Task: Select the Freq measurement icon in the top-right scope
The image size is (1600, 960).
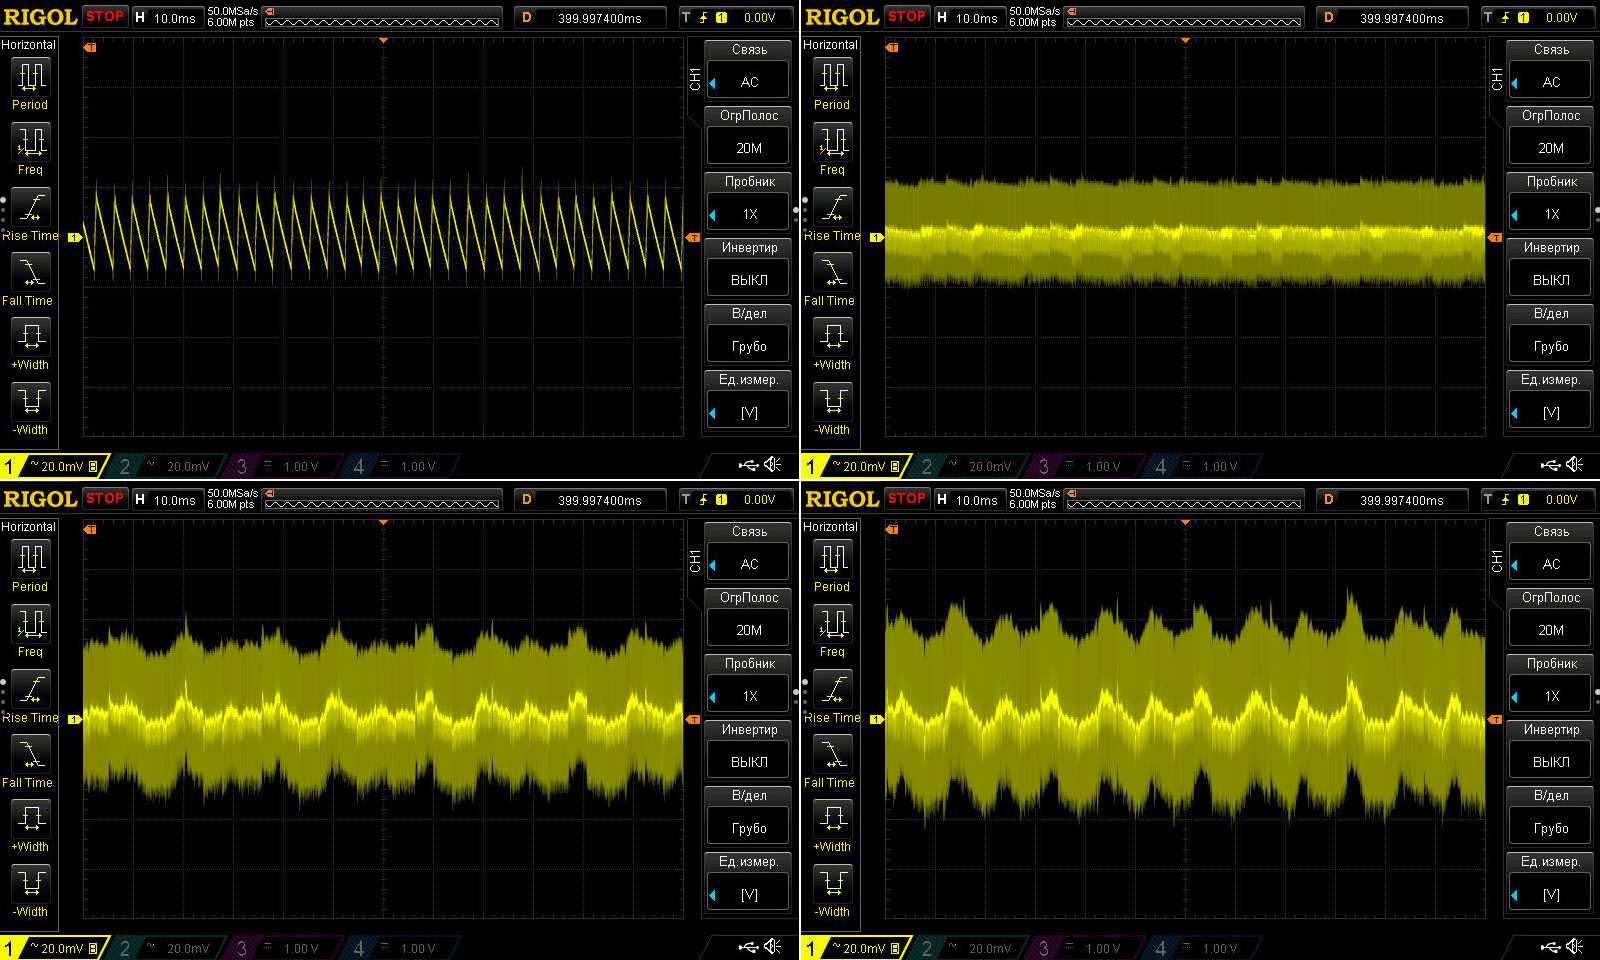Action: click(832, 142)
